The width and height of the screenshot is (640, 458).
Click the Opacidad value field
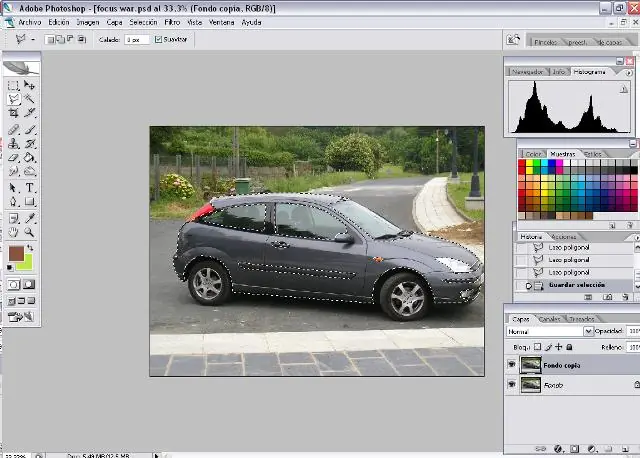pos(633,331)
